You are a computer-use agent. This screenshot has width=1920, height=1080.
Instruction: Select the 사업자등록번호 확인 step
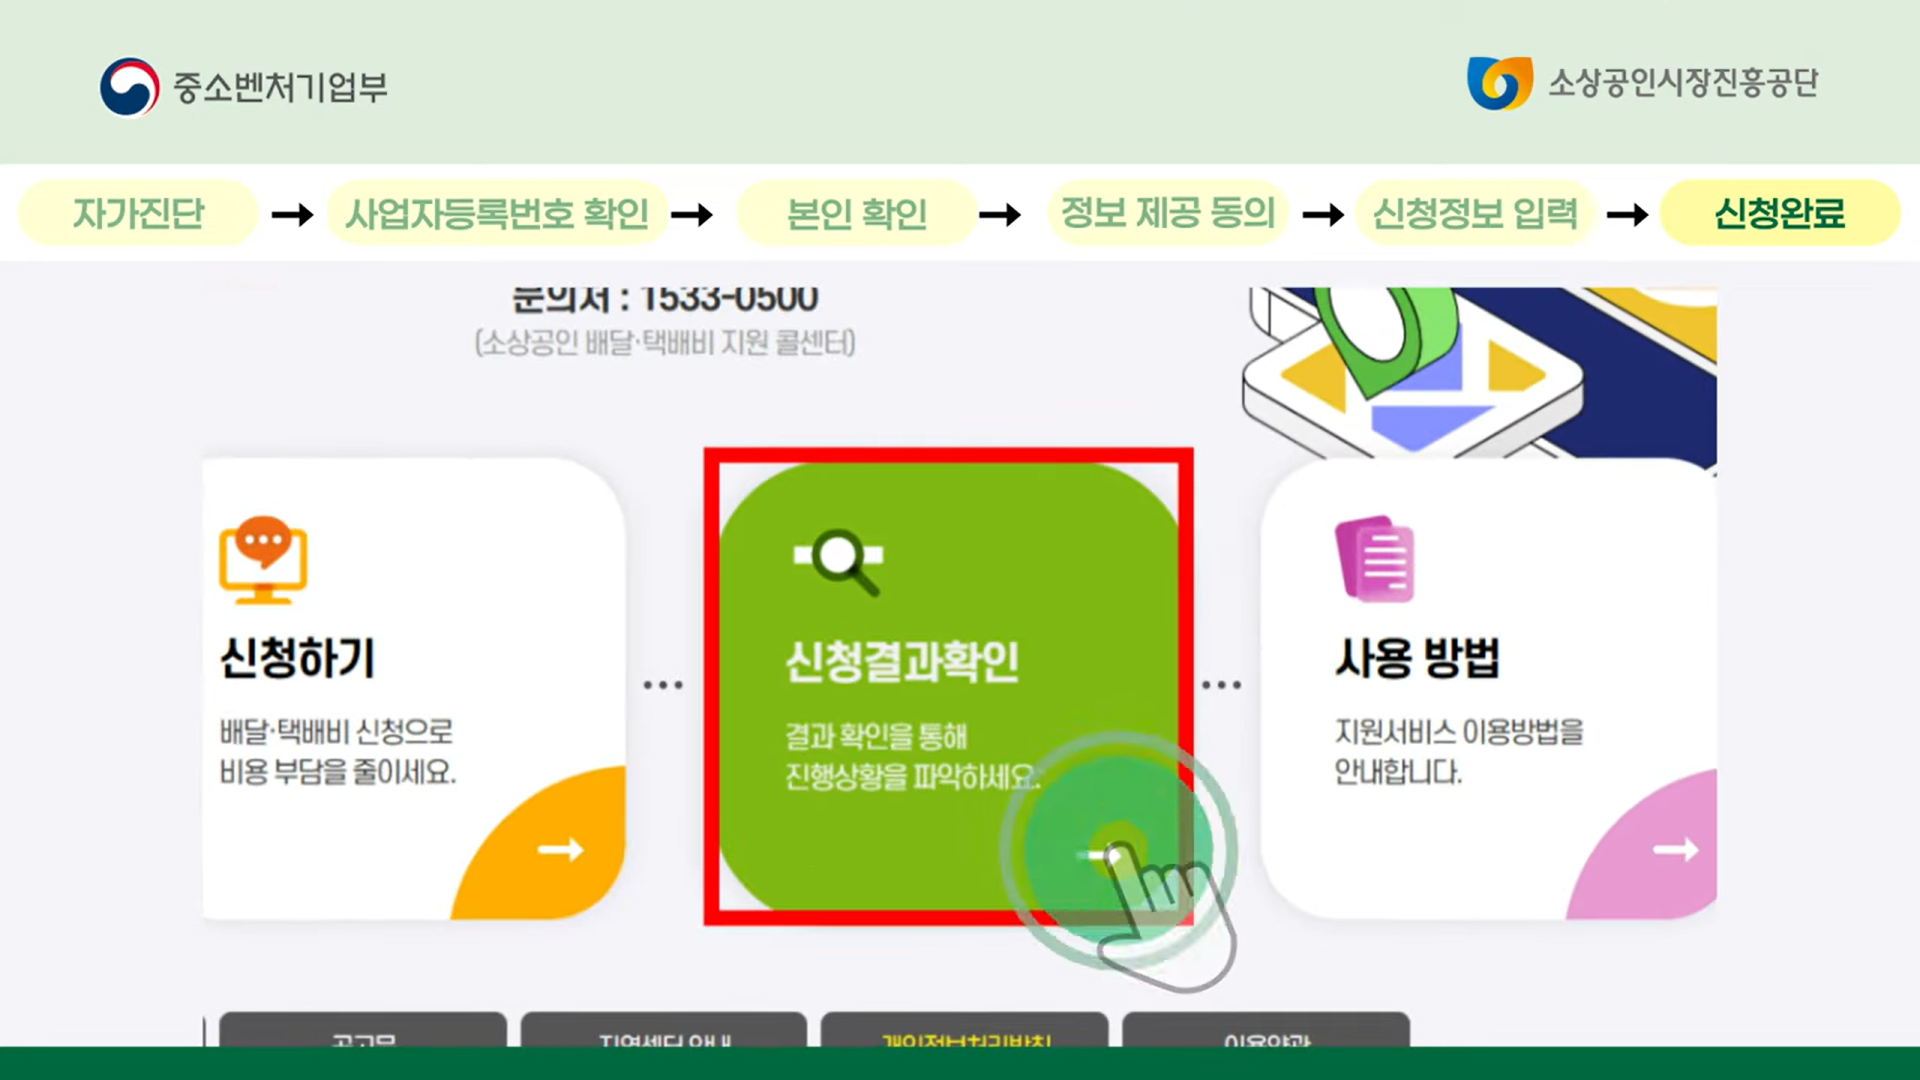click(497, 213)
